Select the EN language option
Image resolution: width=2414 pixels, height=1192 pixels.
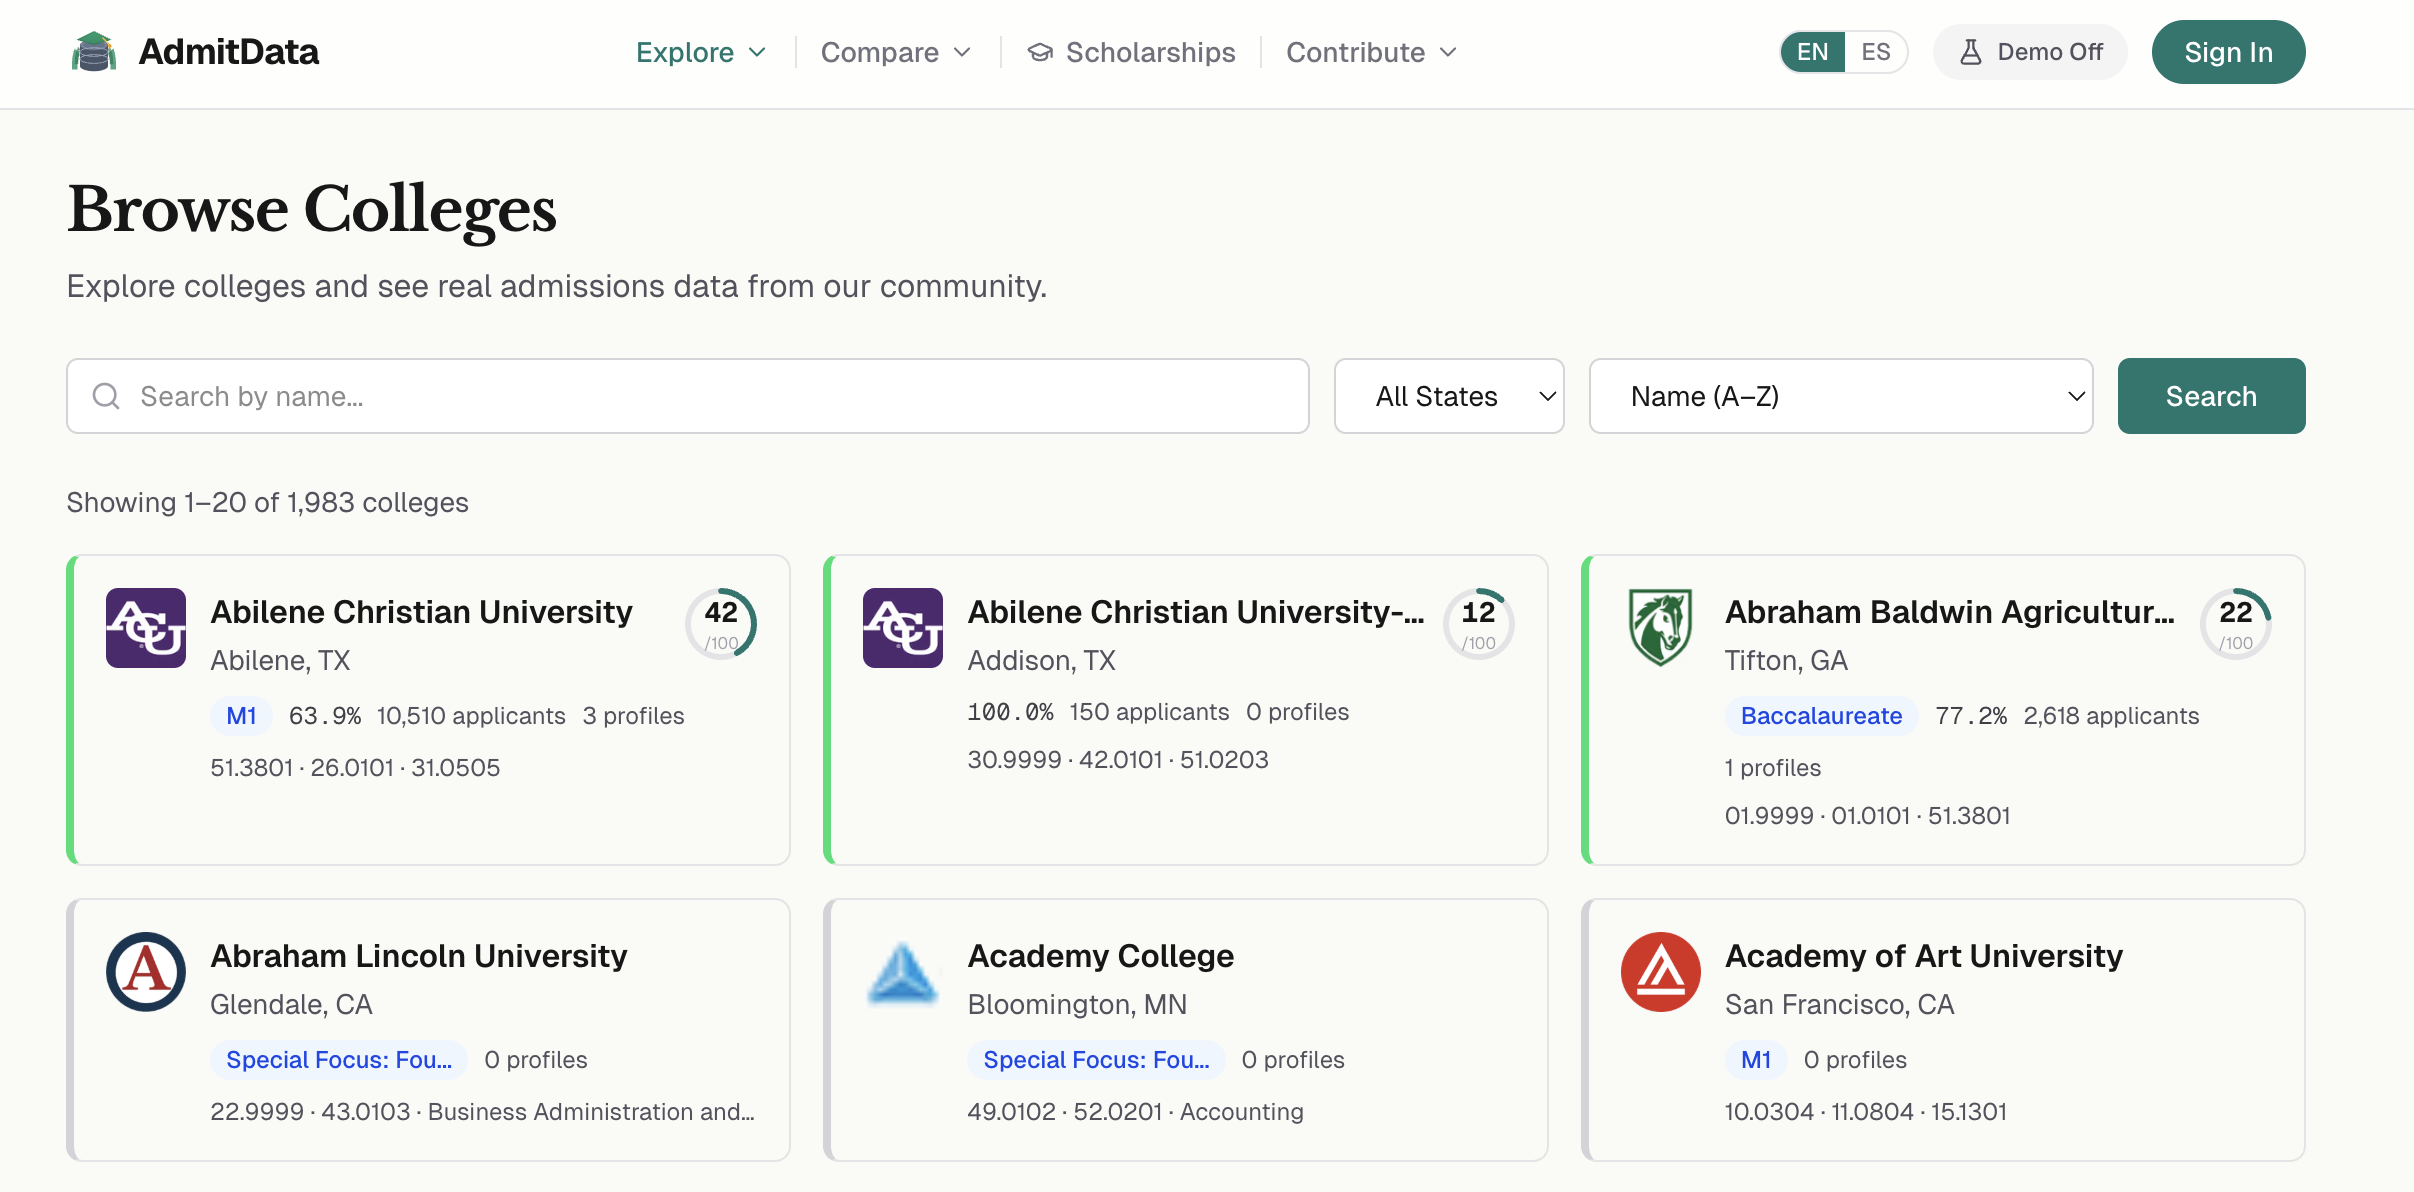pos(1812,52)
